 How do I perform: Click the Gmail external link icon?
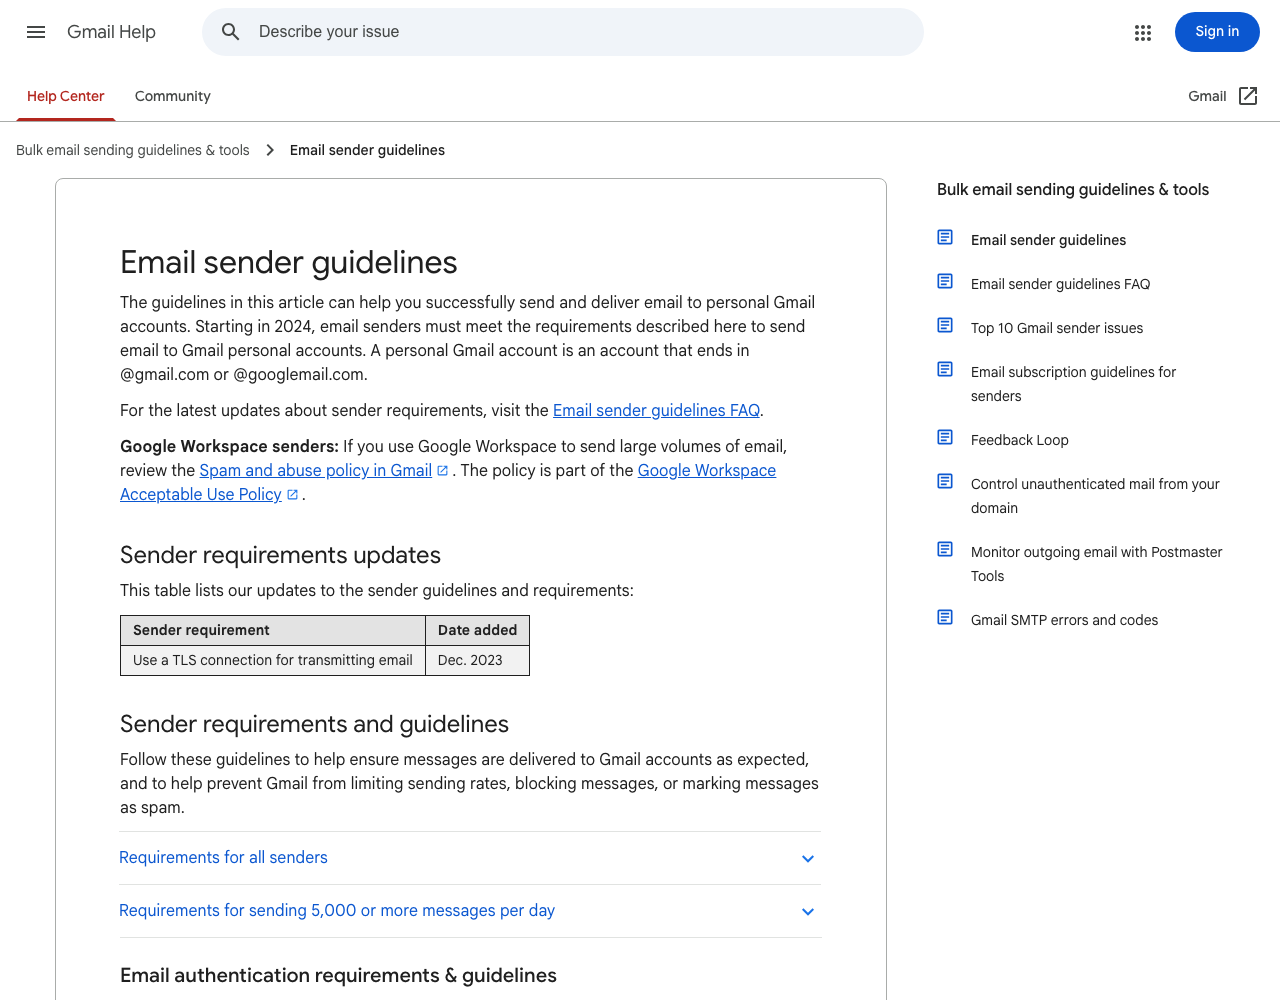click(x=1248, y=96)
